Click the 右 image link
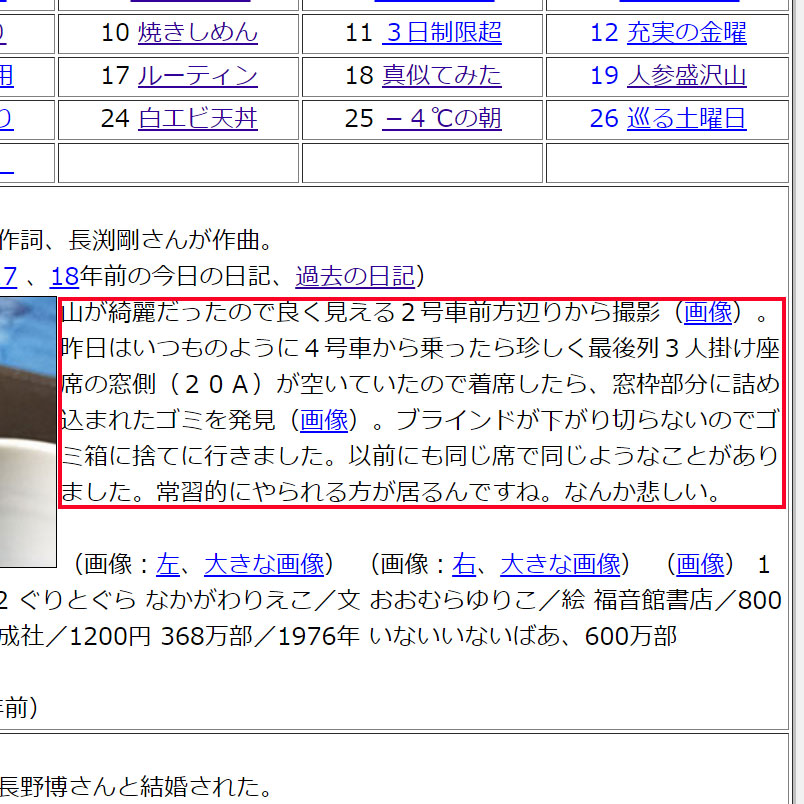Viewport: 804px width, 804px height. (x=464, y=565)
